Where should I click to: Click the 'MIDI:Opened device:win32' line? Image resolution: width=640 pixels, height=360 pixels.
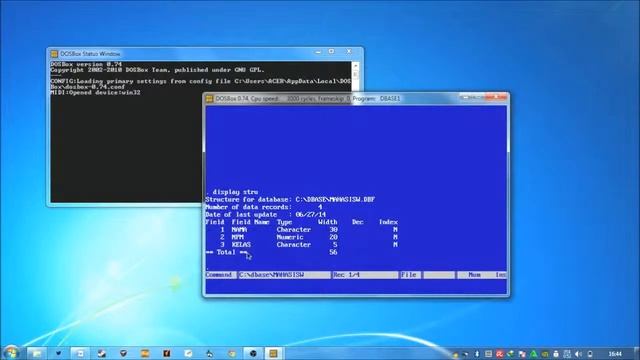pos(96,93)
